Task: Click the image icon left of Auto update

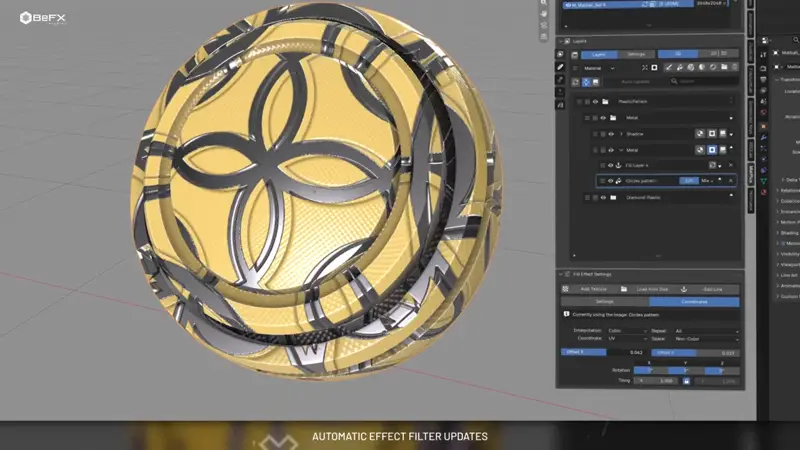Action: 595,82
